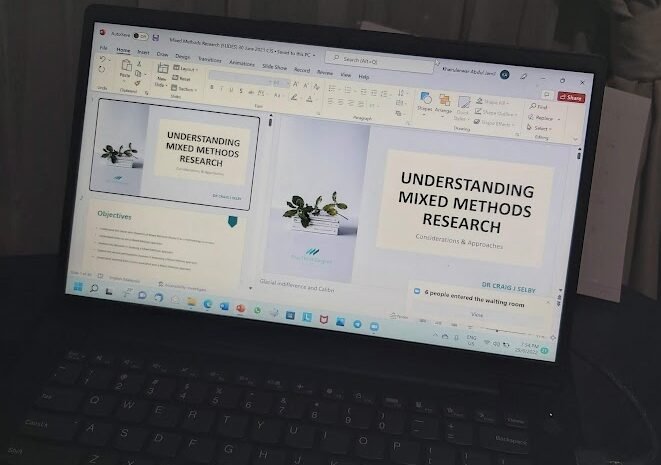Open the Microsoft Edge taskbar icon

tap(207, 304)
